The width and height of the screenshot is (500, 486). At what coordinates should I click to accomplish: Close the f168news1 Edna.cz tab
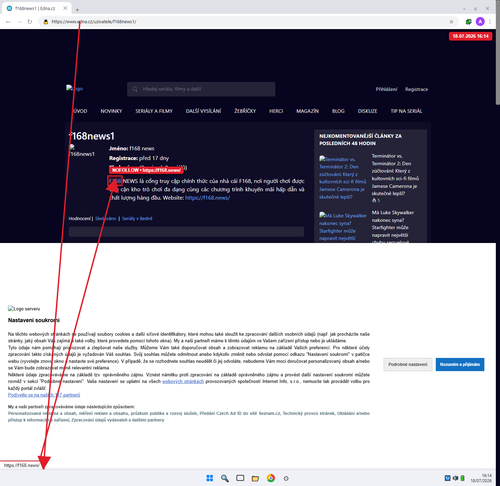coord(65,8)
